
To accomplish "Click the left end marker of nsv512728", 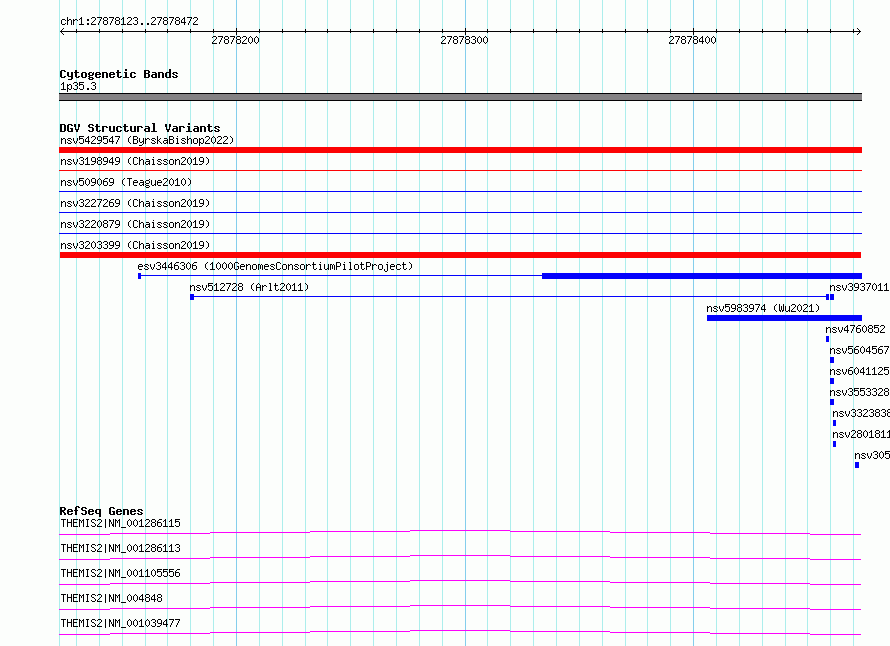I will (192, 297).
